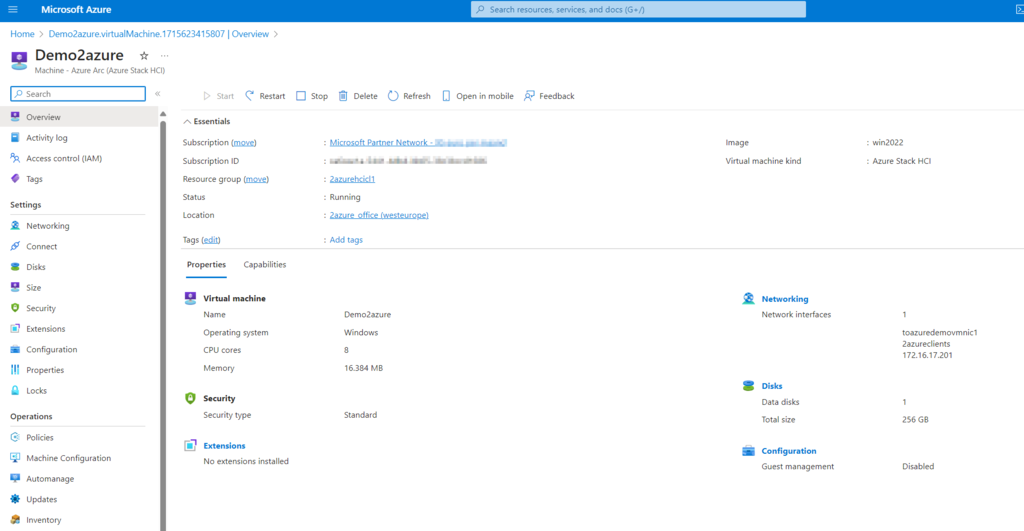The image size is (1024, 531).
Task: Open Access control (IAM) icon
Action: click(15, 158)
